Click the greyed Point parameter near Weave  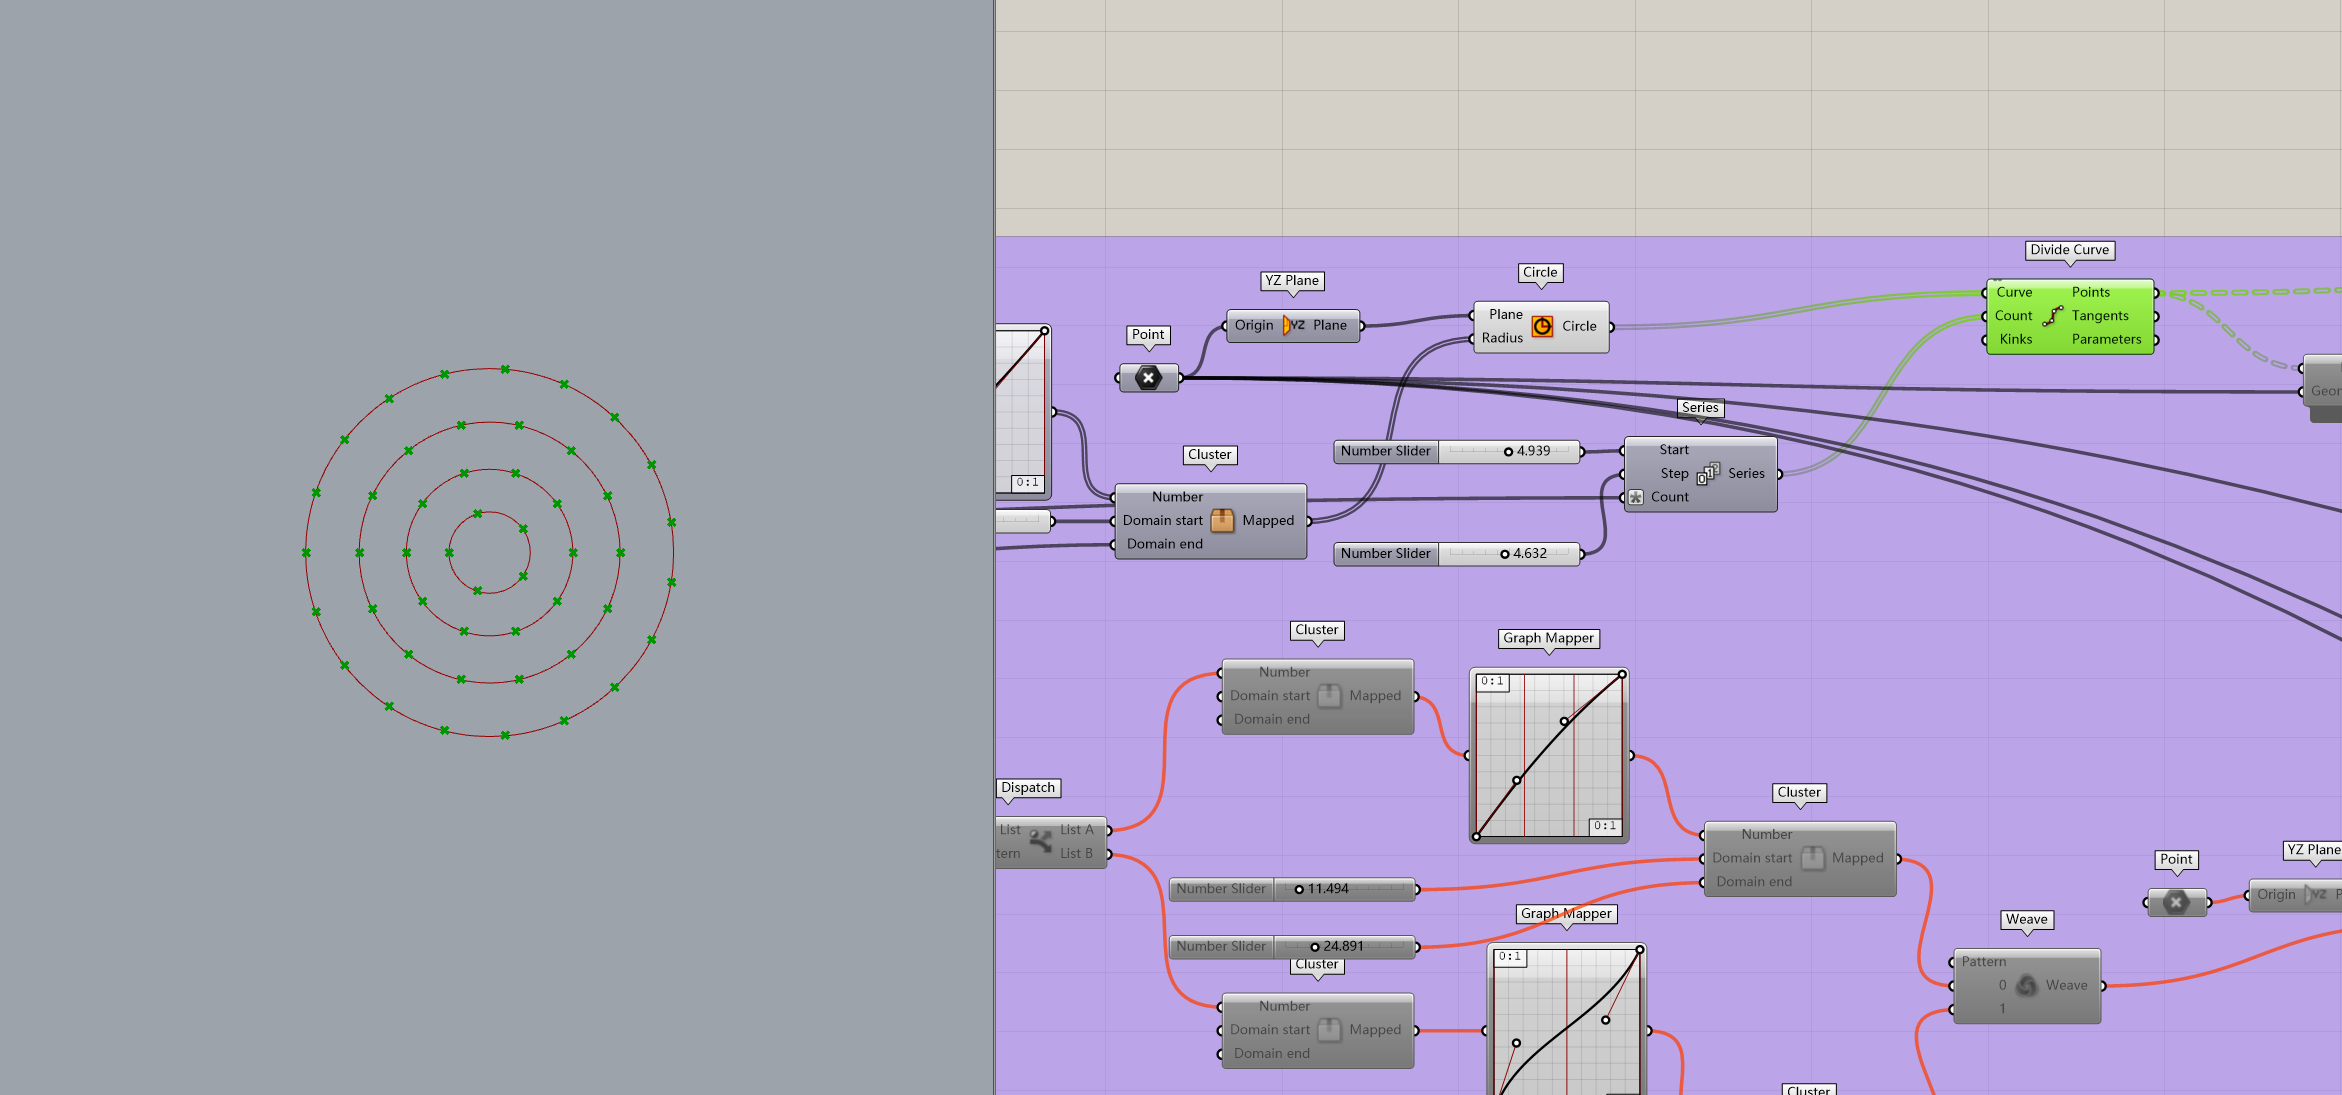(2176, 902)
